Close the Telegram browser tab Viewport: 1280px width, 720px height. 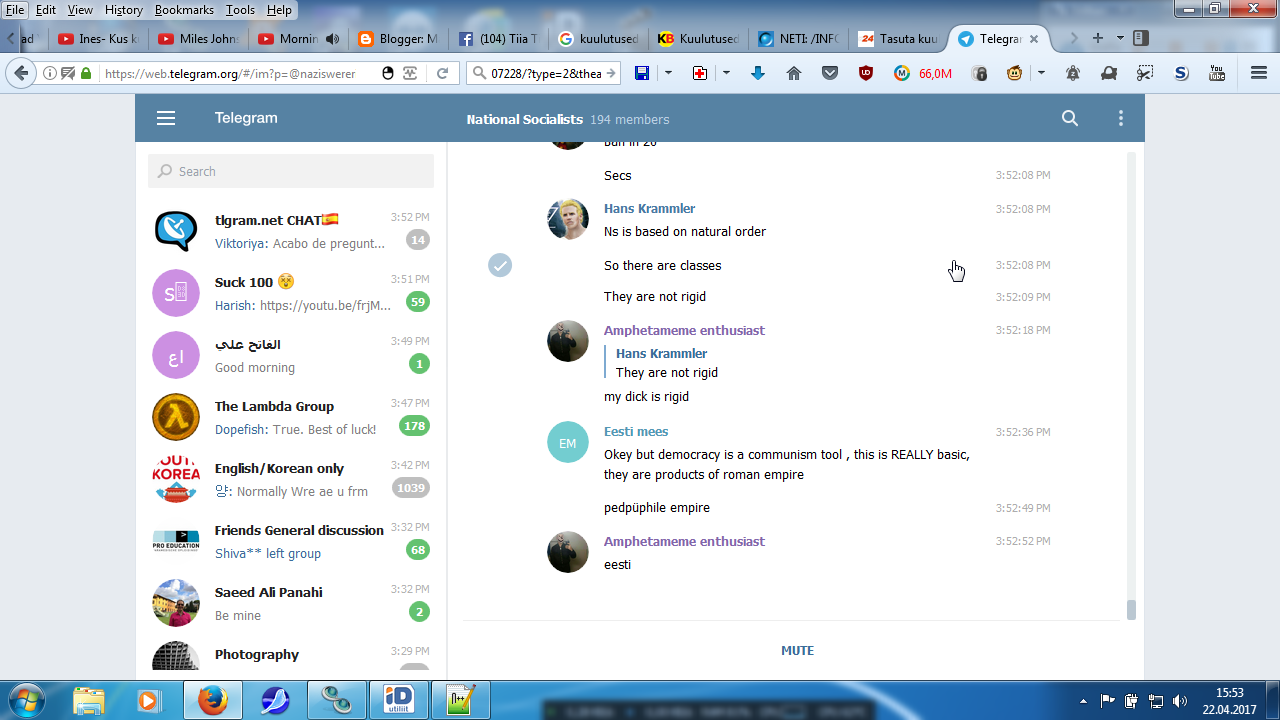(x=1034, y=39)
